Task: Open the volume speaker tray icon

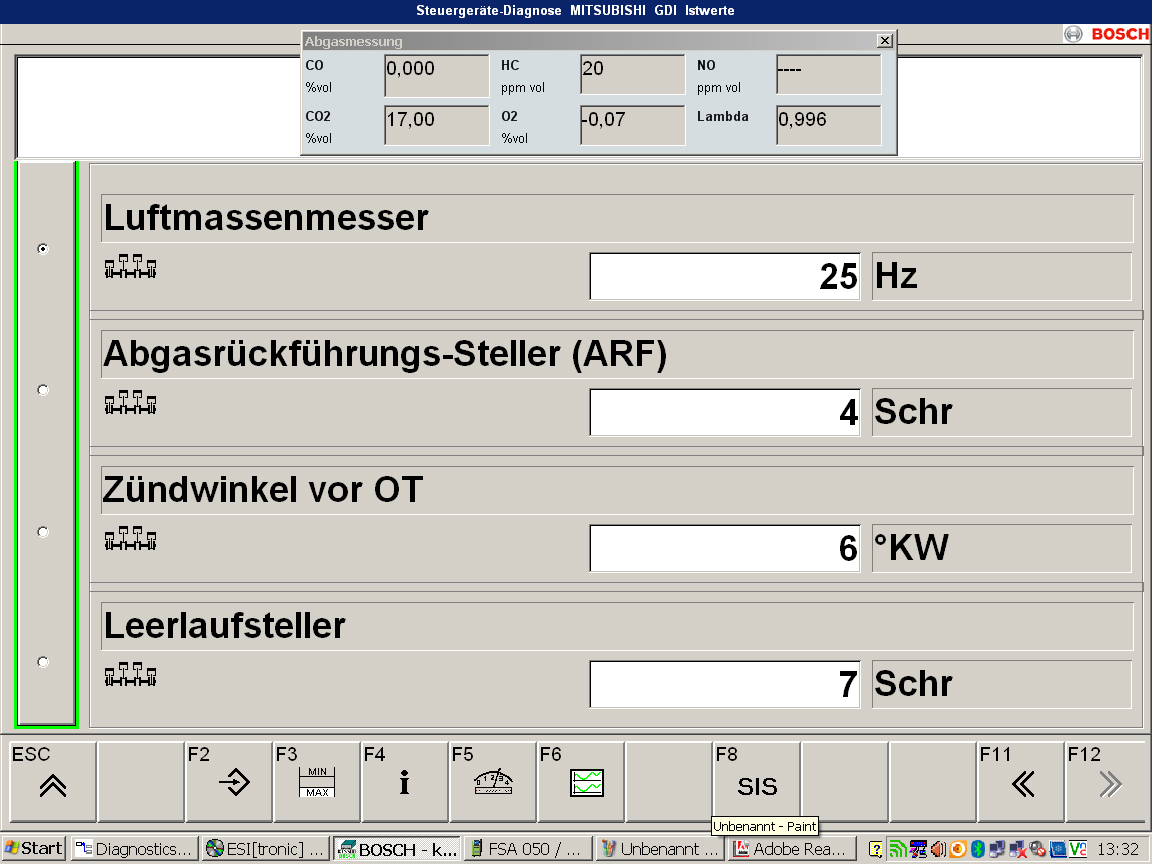Action: click(938, 849)
